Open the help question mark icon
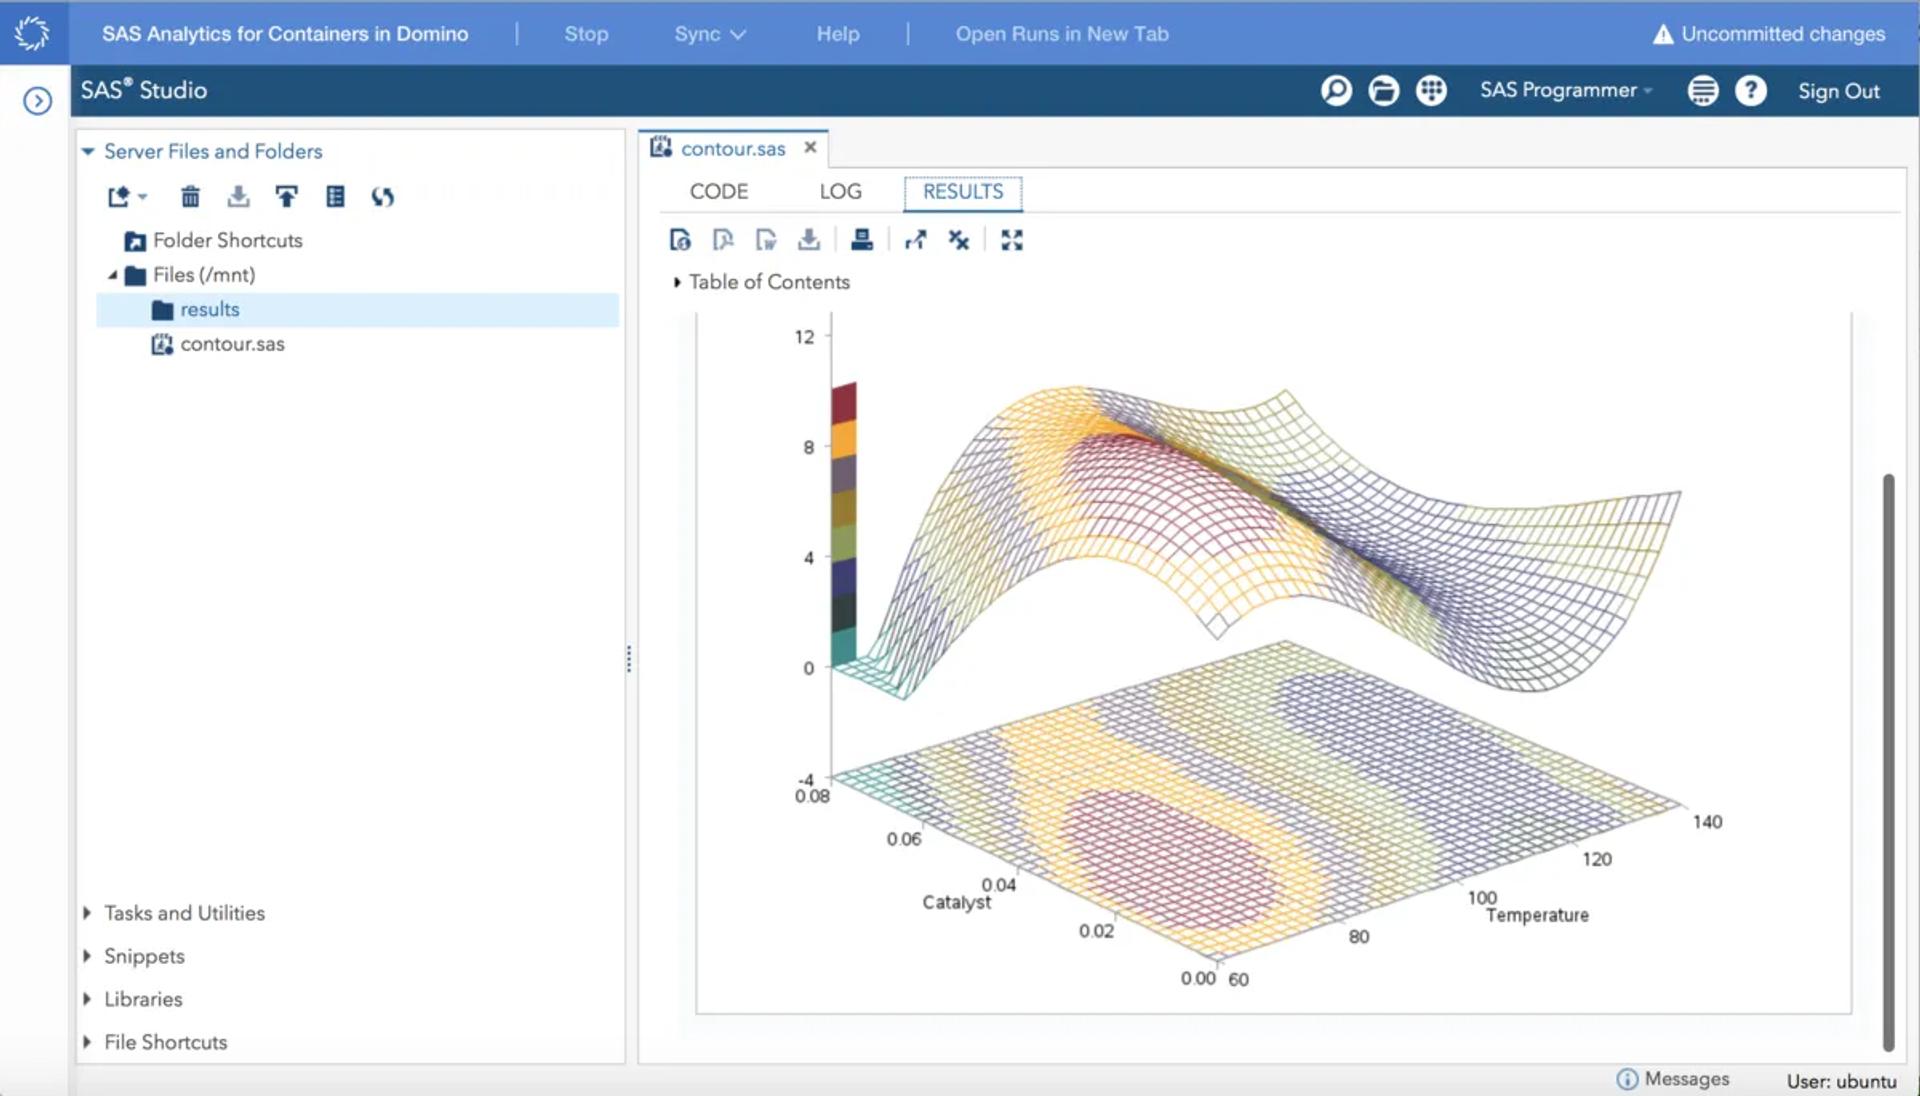 (x=1750, y=91)
